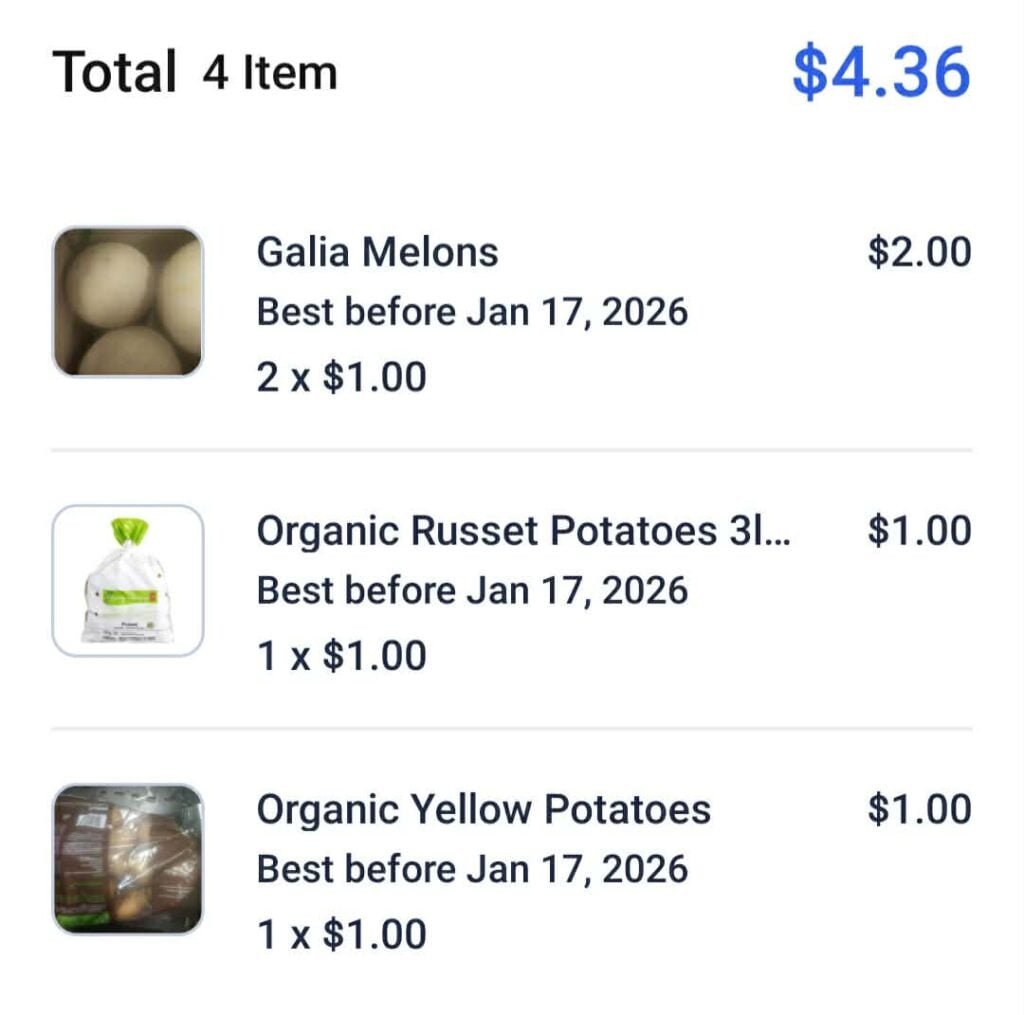Click the Galia Melons product thumbnail
Screen dimensions: 1024x1015
(128, 300)
